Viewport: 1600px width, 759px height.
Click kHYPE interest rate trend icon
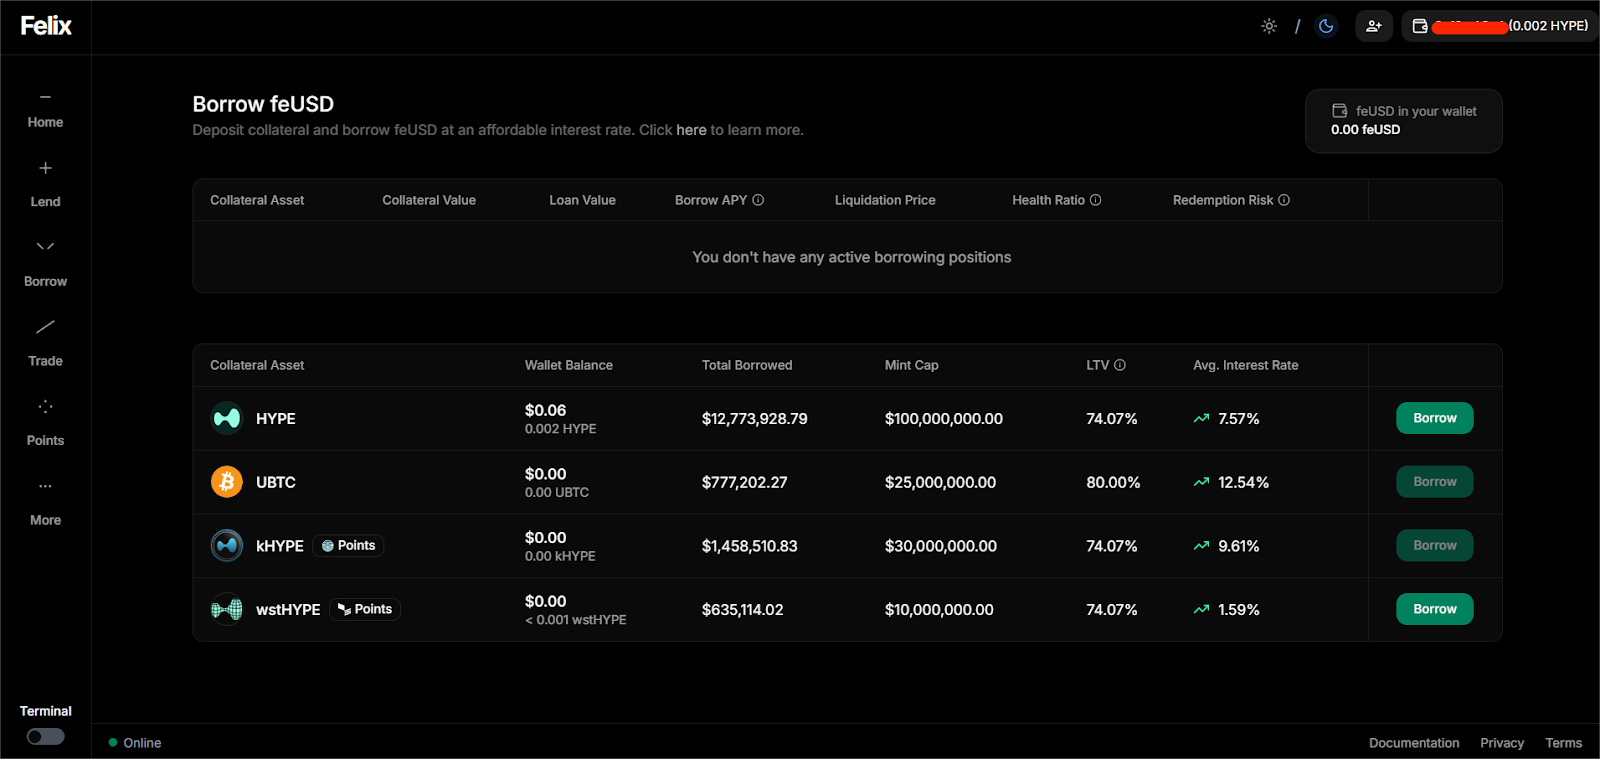(1201, 546)
